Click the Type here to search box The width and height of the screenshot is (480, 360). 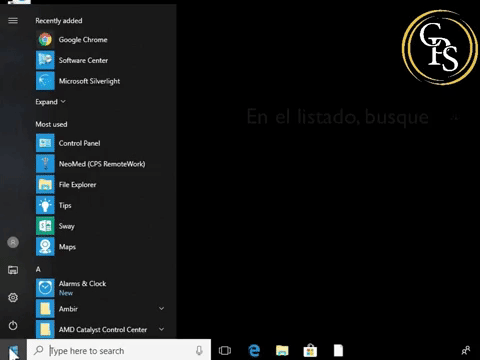pos(119,350)
